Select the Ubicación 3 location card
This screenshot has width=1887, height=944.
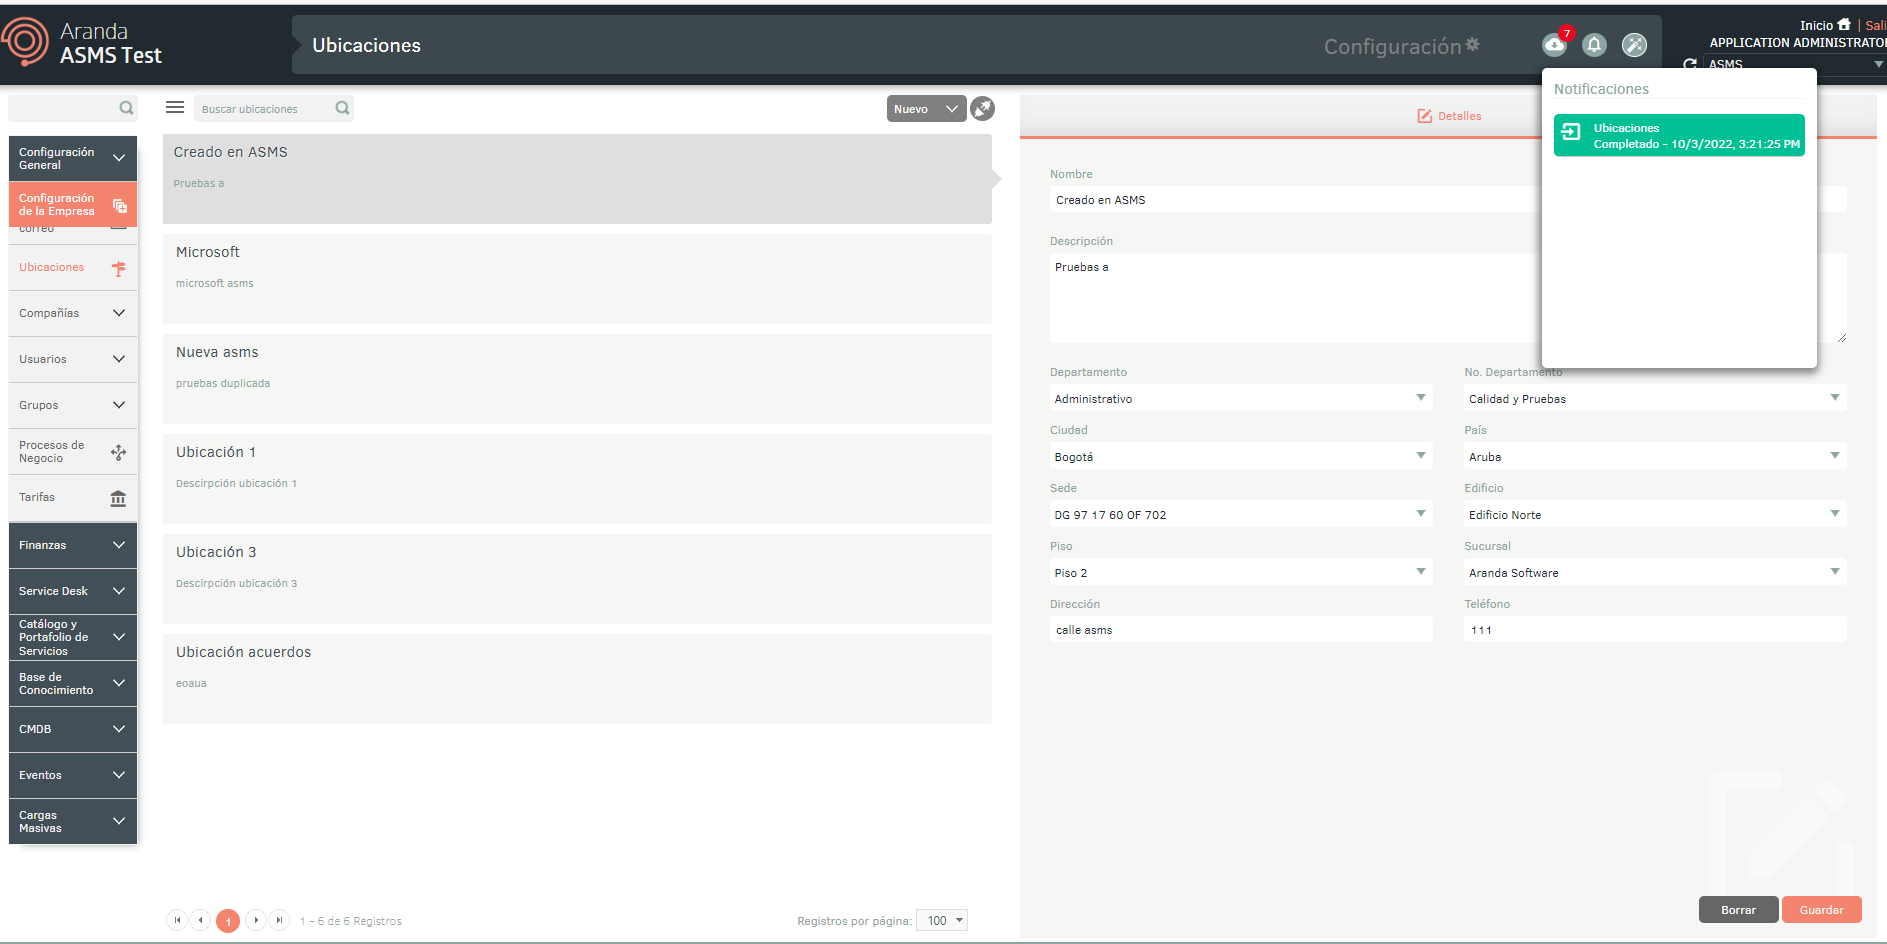[x=577, y=578]
